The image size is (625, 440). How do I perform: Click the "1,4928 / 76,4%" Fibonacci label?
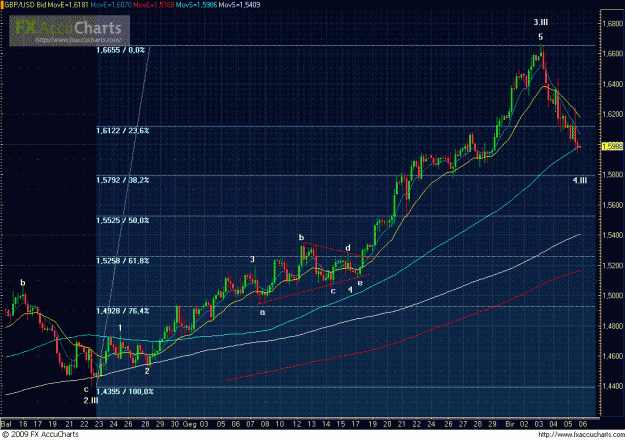tap(122, 311)
